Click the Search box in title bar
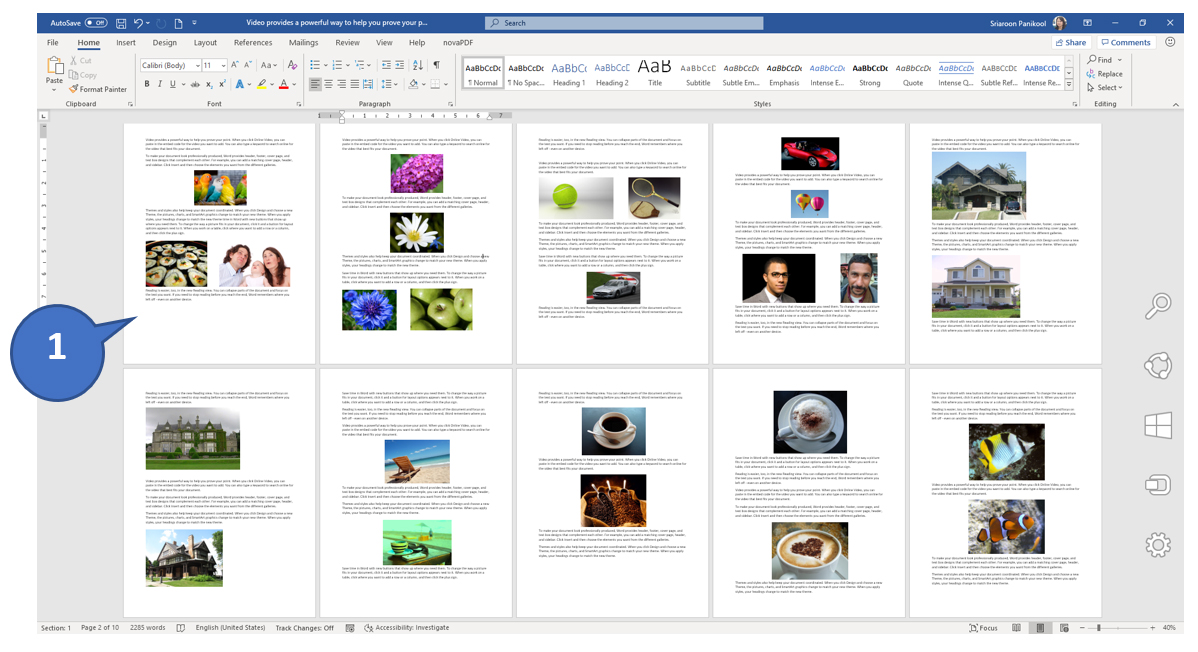This screenshot has width=1198, height=652. click(x=624, y=23)
